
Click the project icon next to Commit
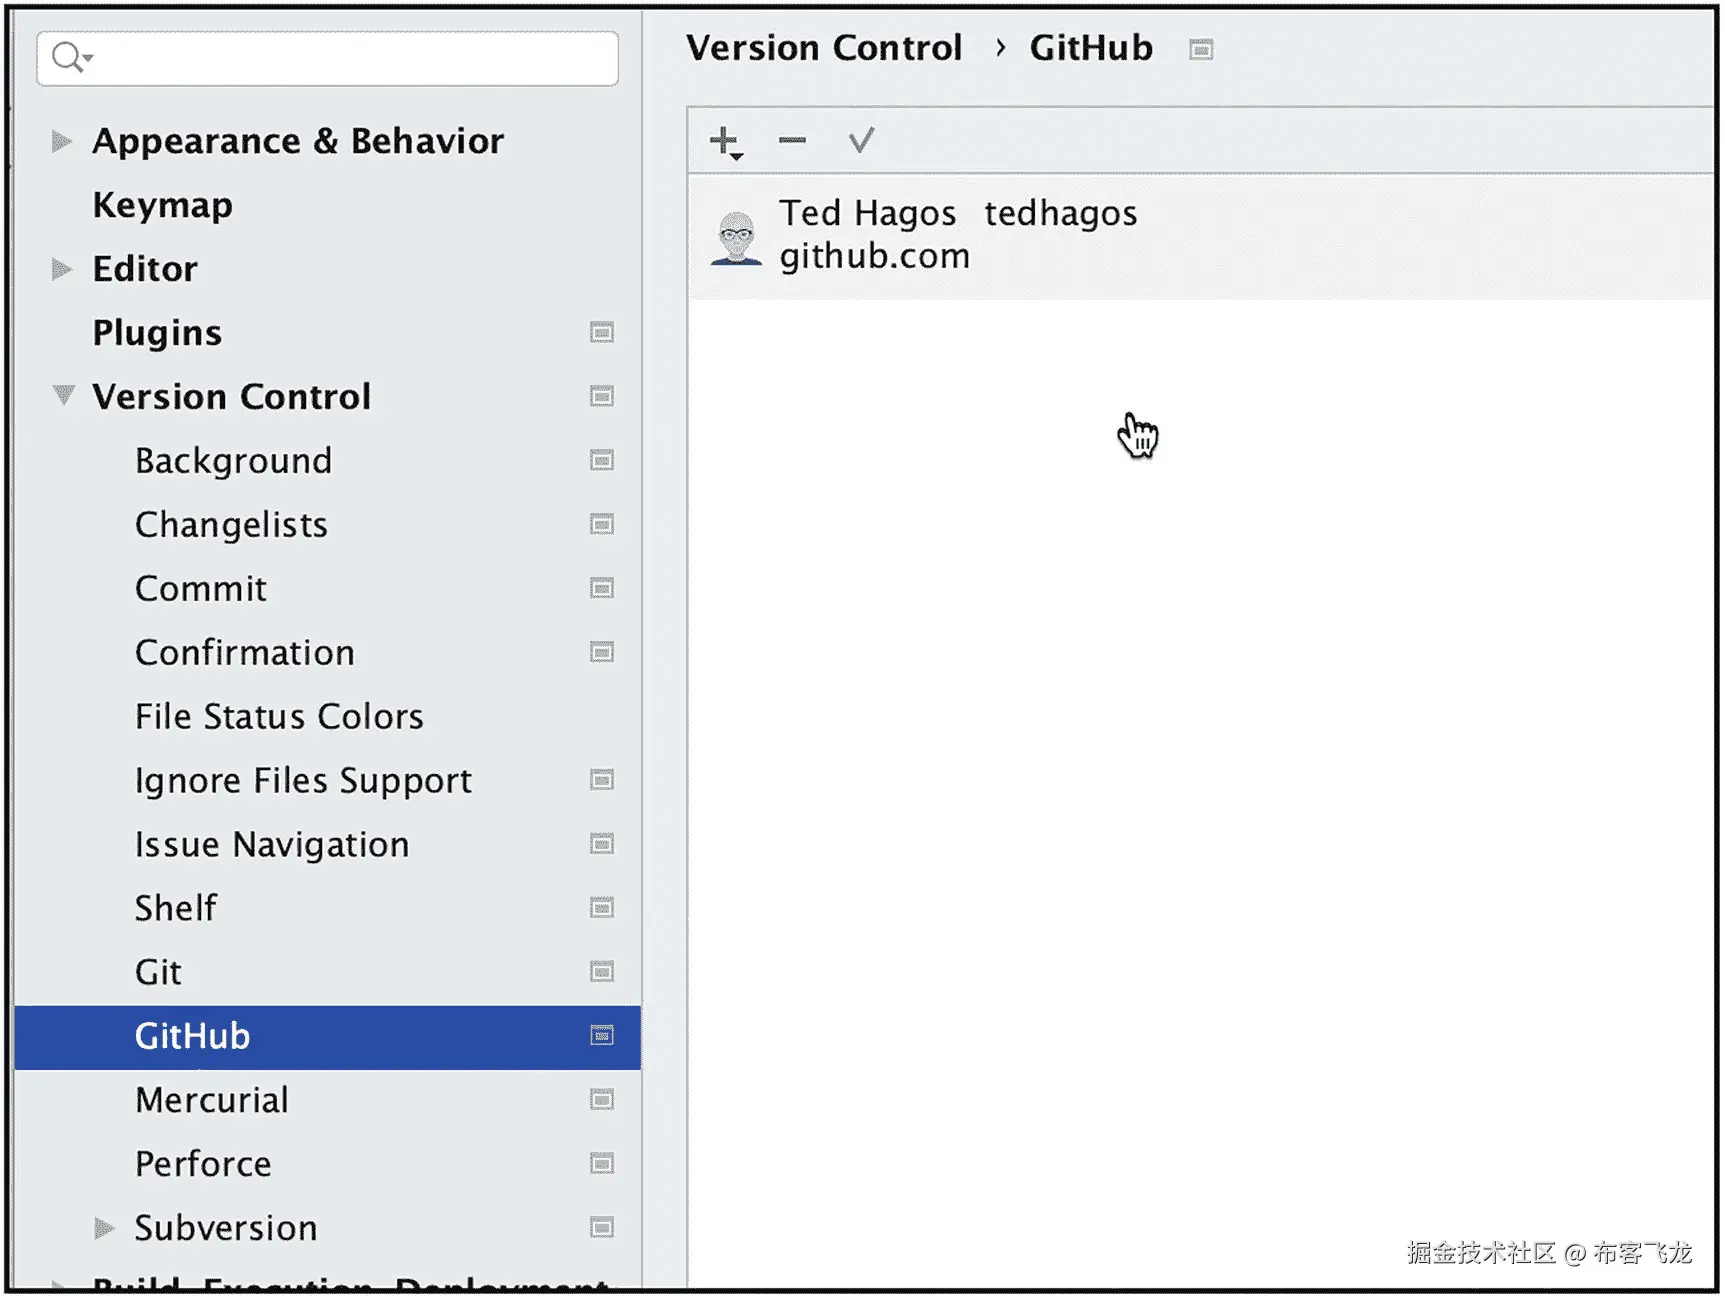click(x=602, y=589)
